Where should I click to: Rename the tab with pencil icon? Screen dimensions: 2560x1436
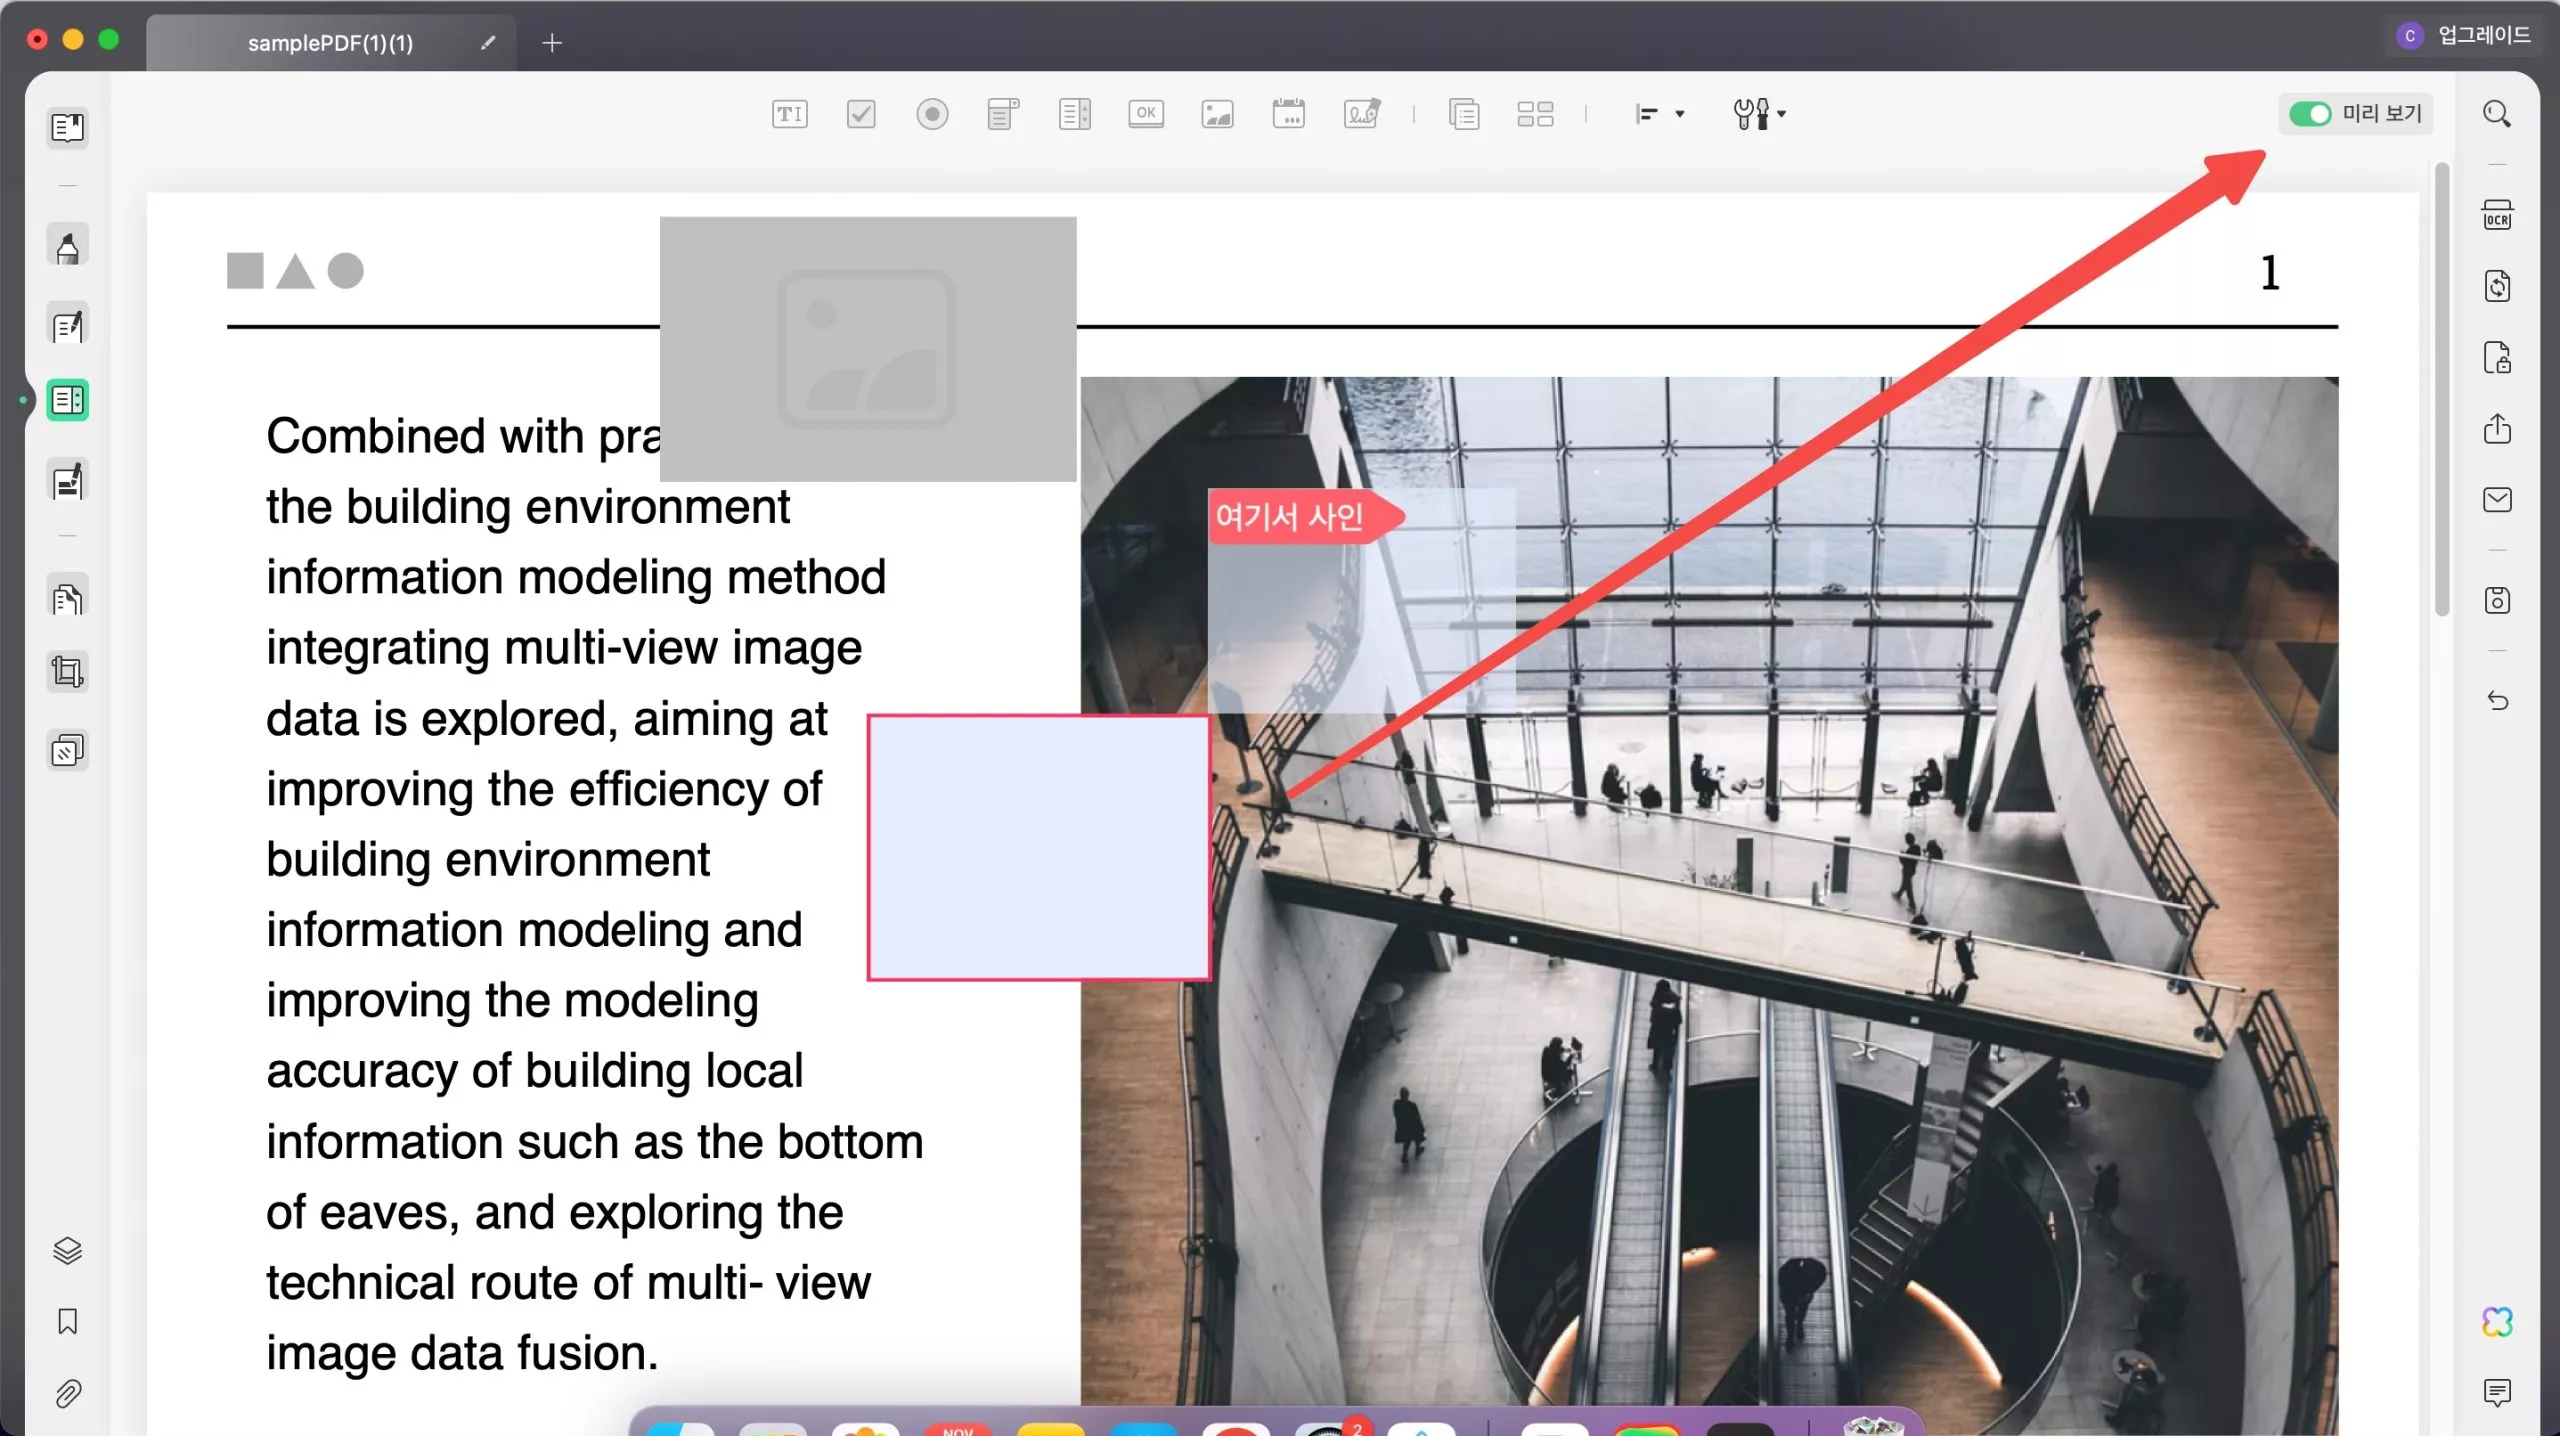click(487, 43)
